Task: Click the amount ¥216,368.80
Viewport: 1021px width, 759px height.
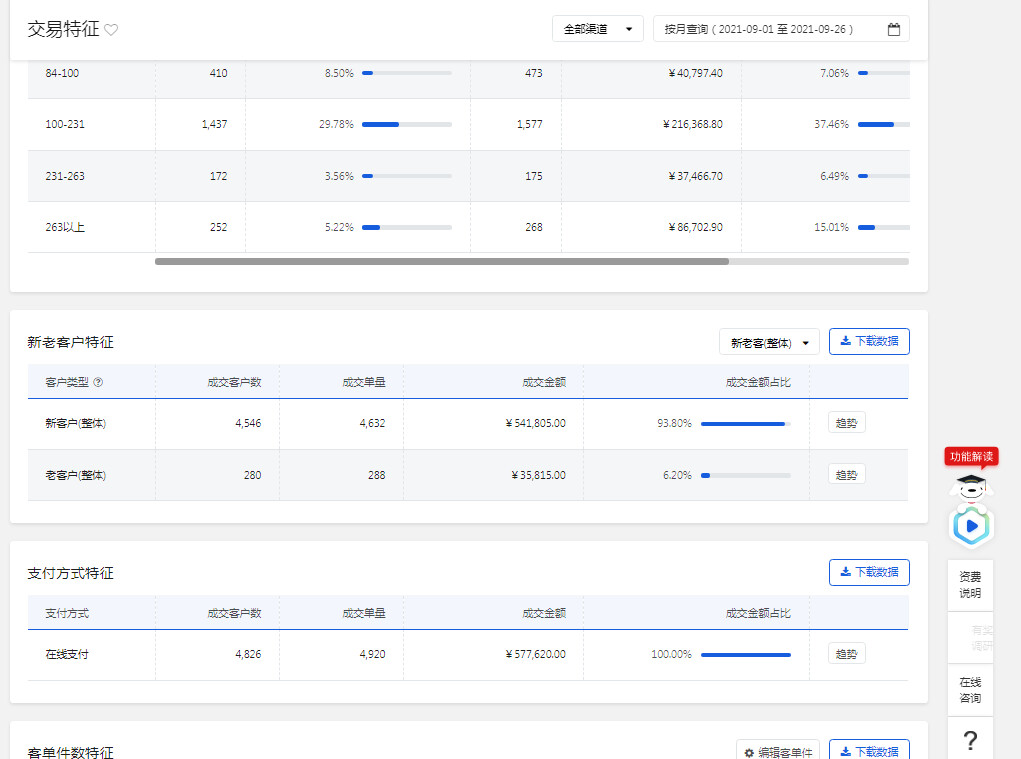Action: tap(693, 124)
